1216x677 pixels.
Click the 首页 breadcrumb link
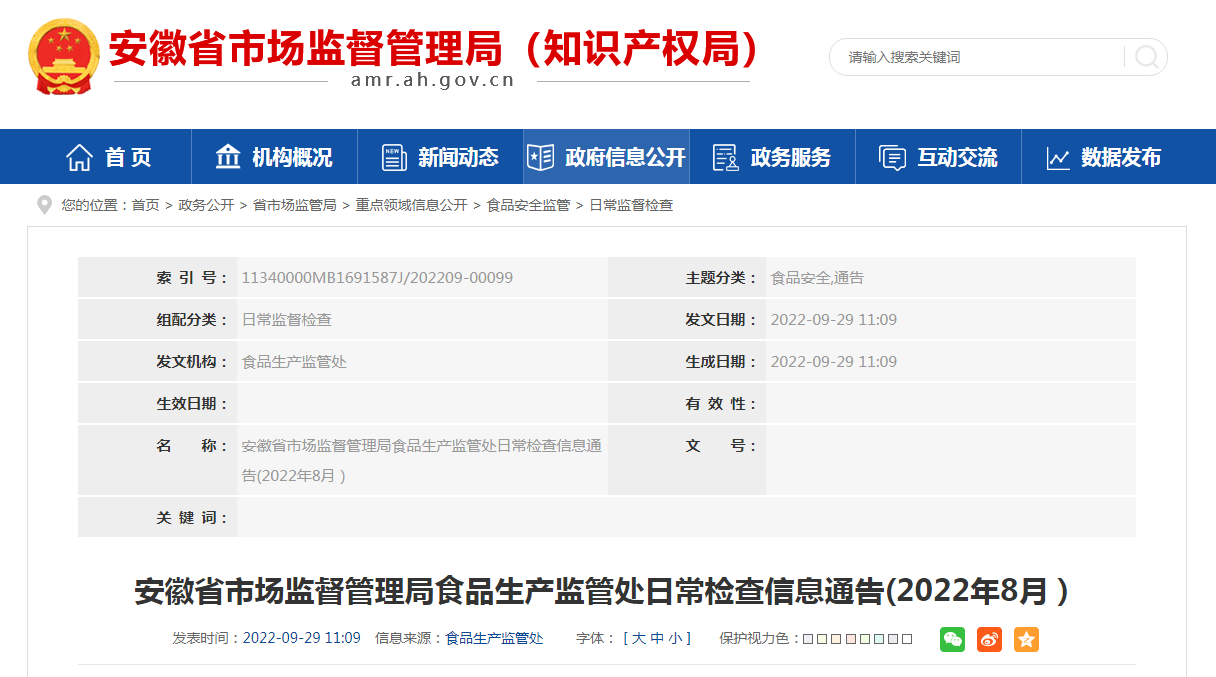pos(146,205)
